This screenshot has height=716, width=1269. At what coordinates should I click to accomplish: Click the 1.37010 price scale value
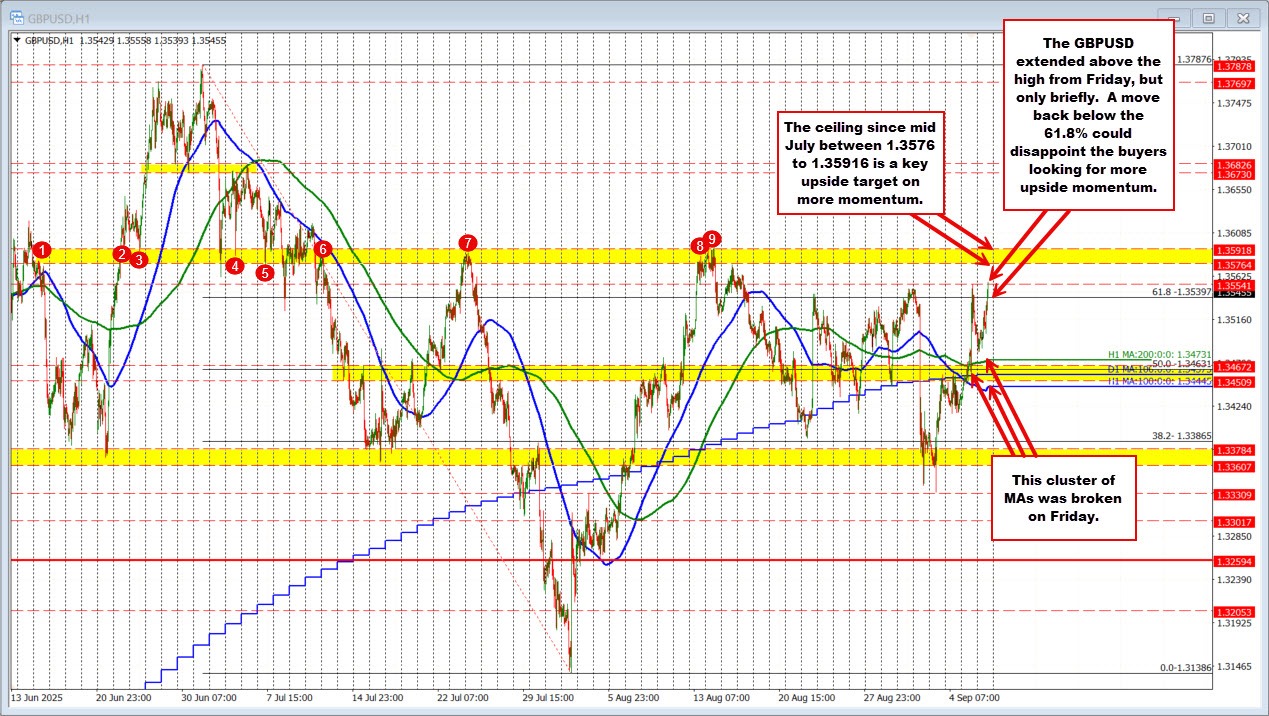1233,146
